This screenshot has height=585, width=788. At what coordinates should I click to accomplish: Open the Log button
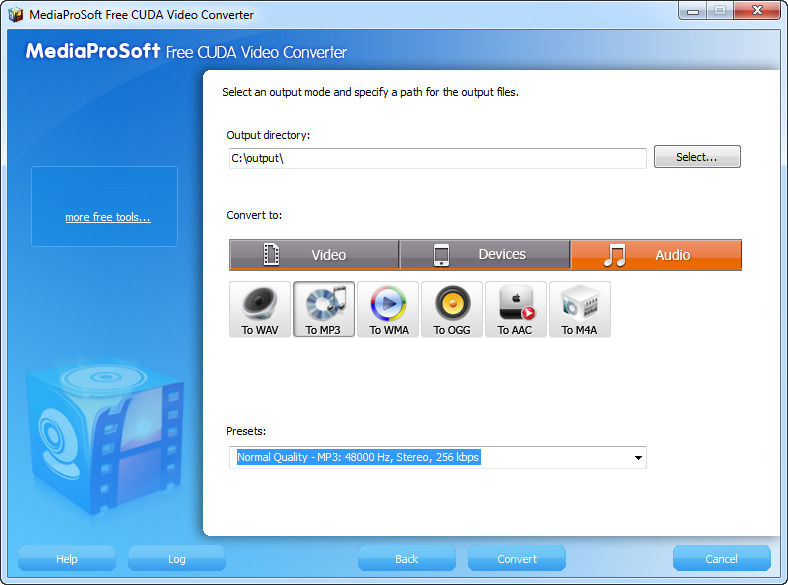[x=177, y=559]
